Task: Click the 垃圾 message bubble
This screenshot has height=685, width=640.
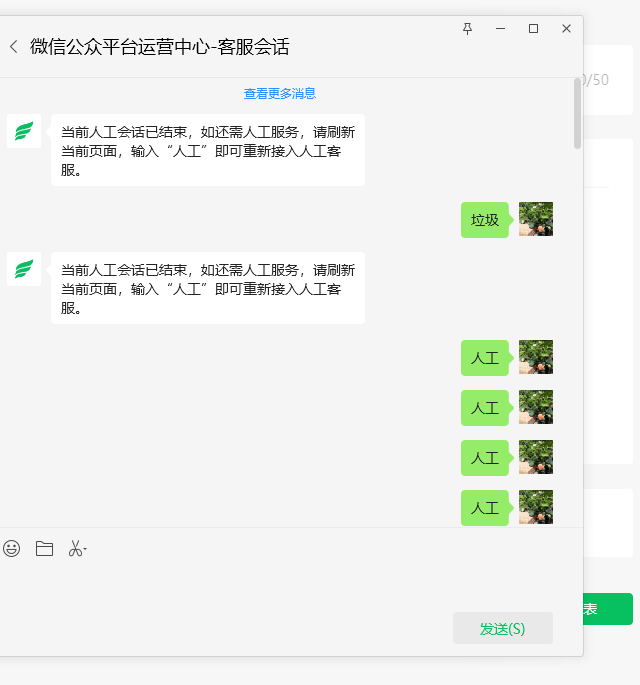Action: (485, 220)
